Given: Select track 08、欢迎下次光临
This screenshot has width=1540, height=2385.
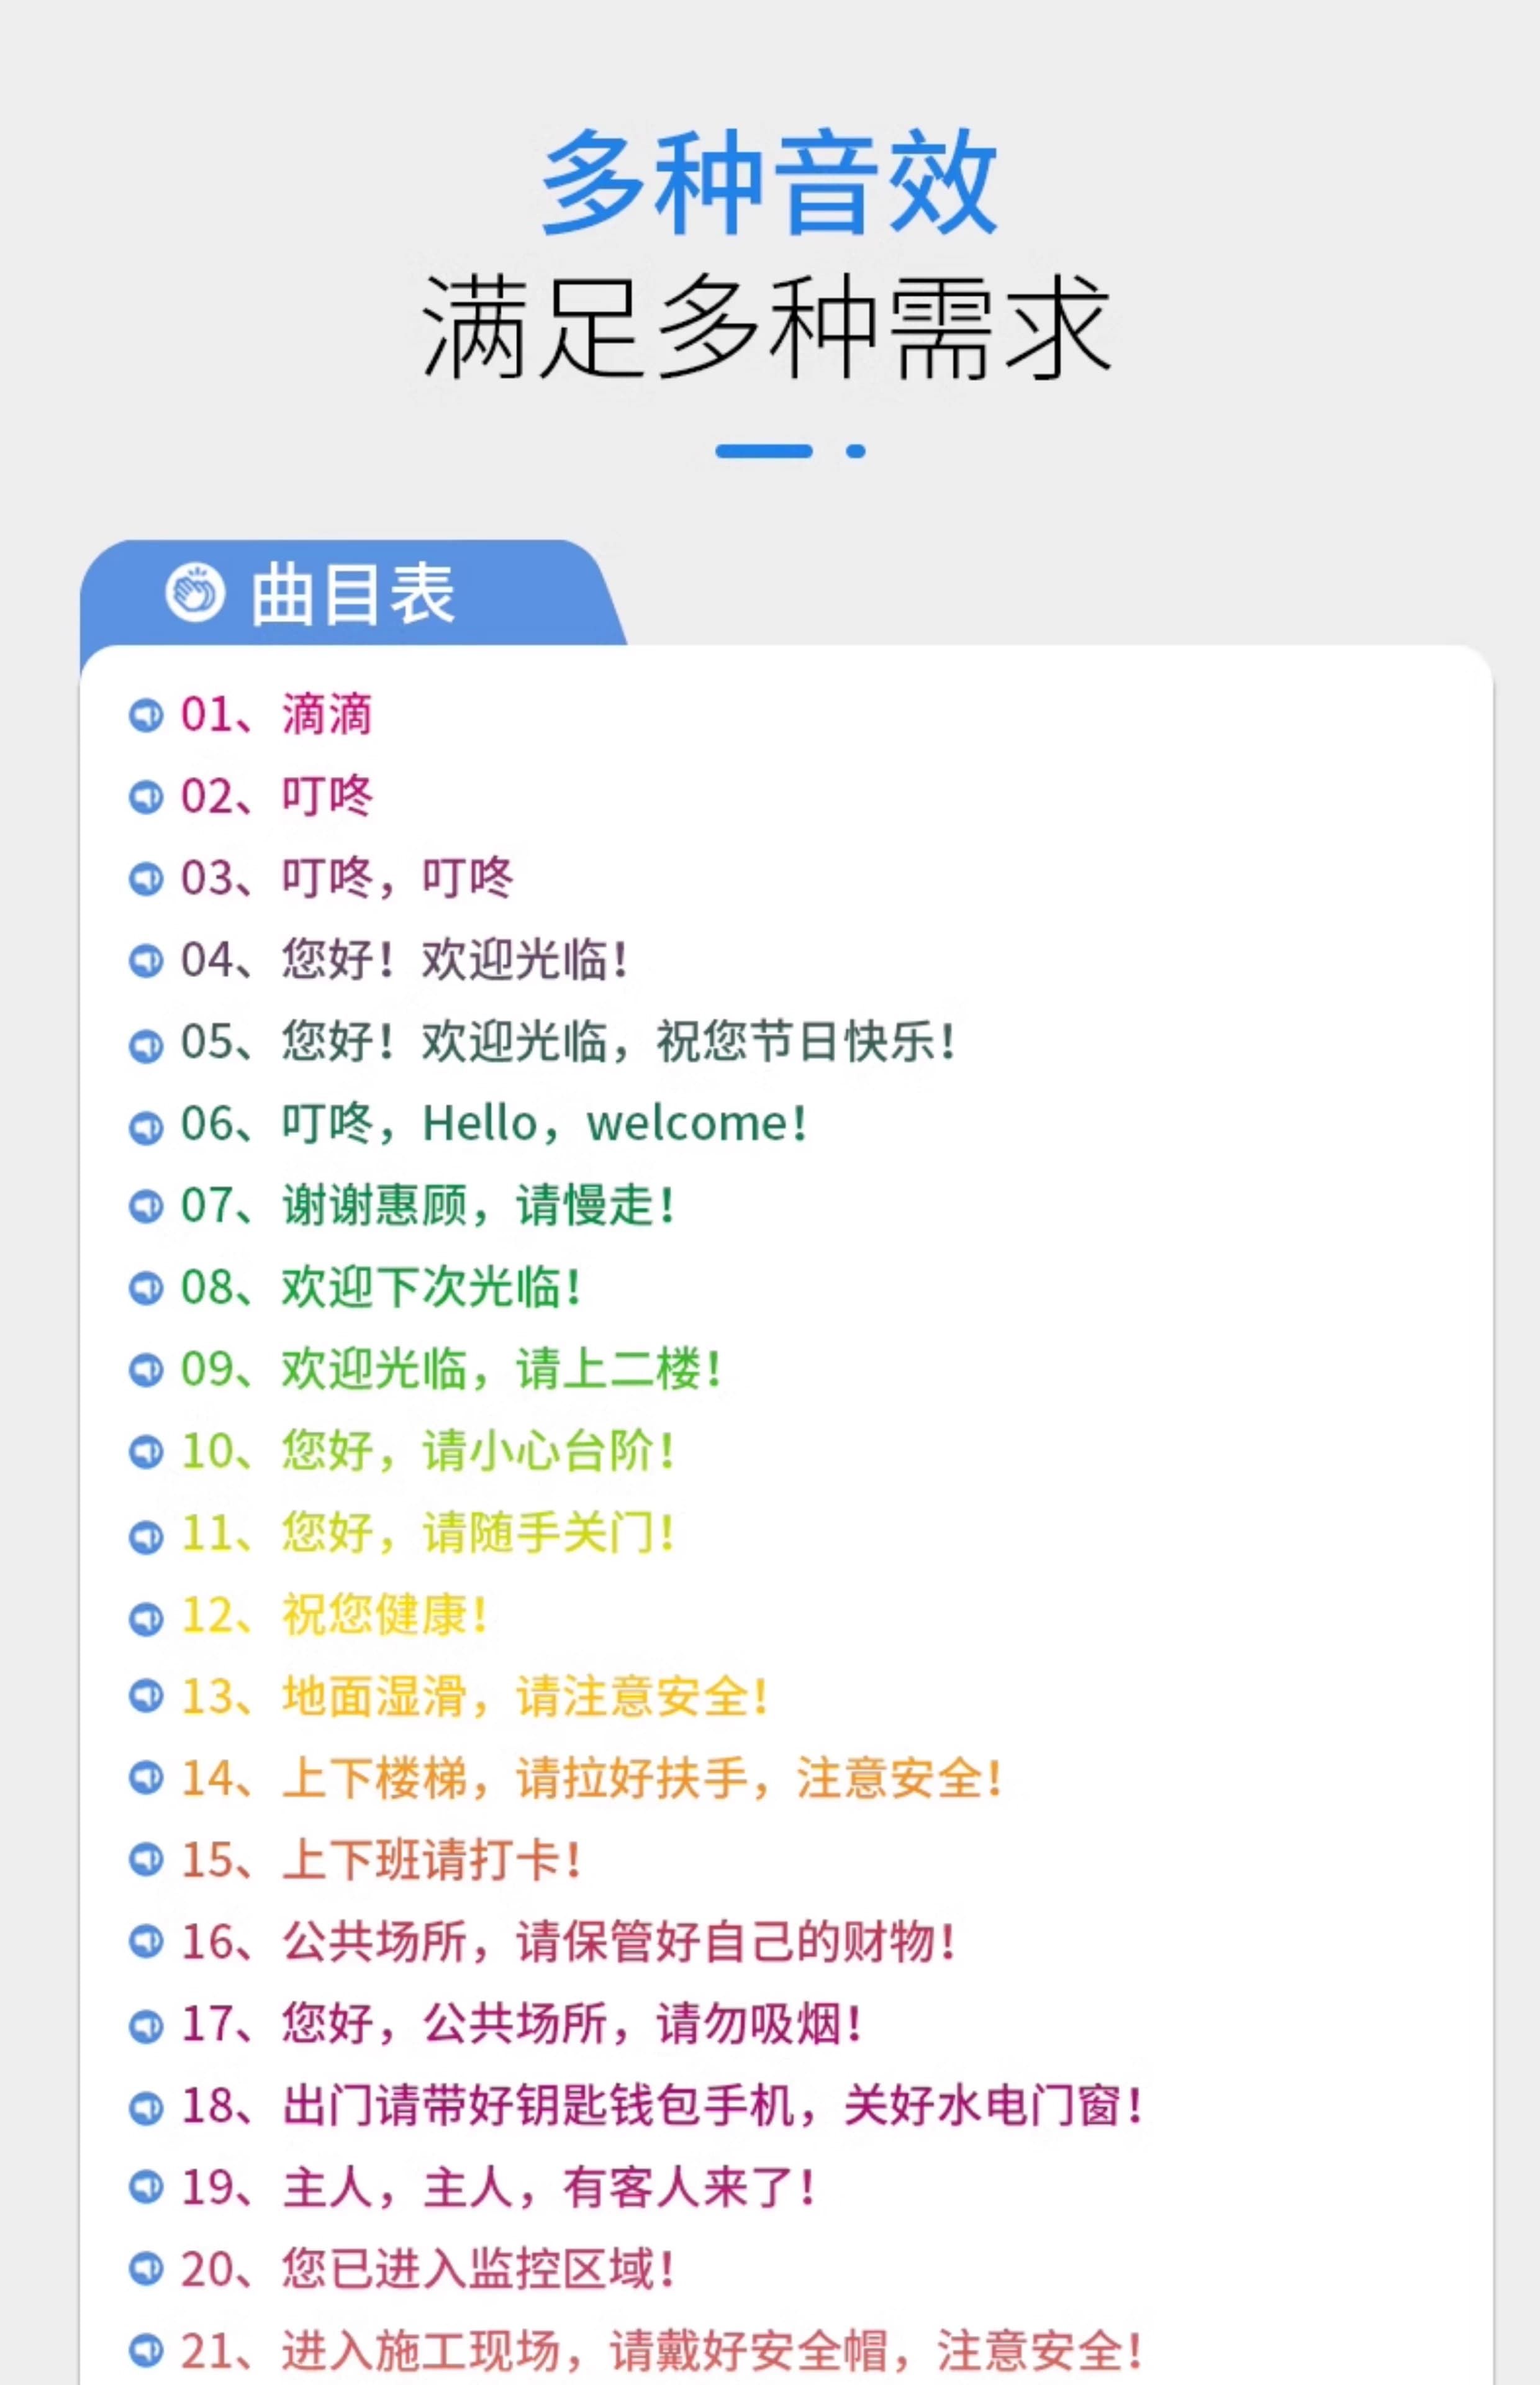Looking at the screenshot, I should 381,1289.
